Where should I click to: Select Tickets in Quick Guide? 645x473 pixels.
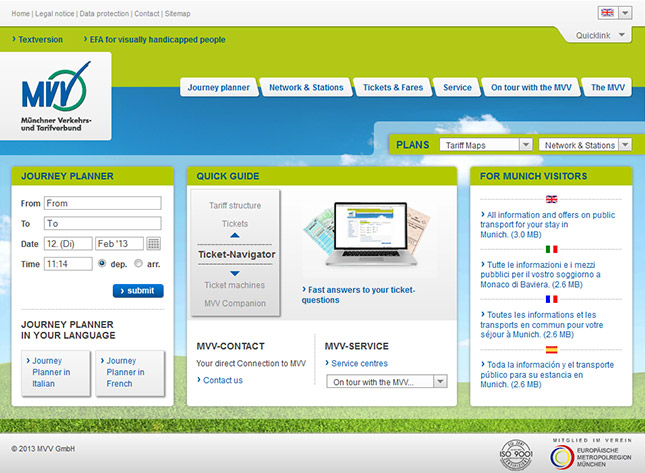pyautogui.click(x=235, y=223)
